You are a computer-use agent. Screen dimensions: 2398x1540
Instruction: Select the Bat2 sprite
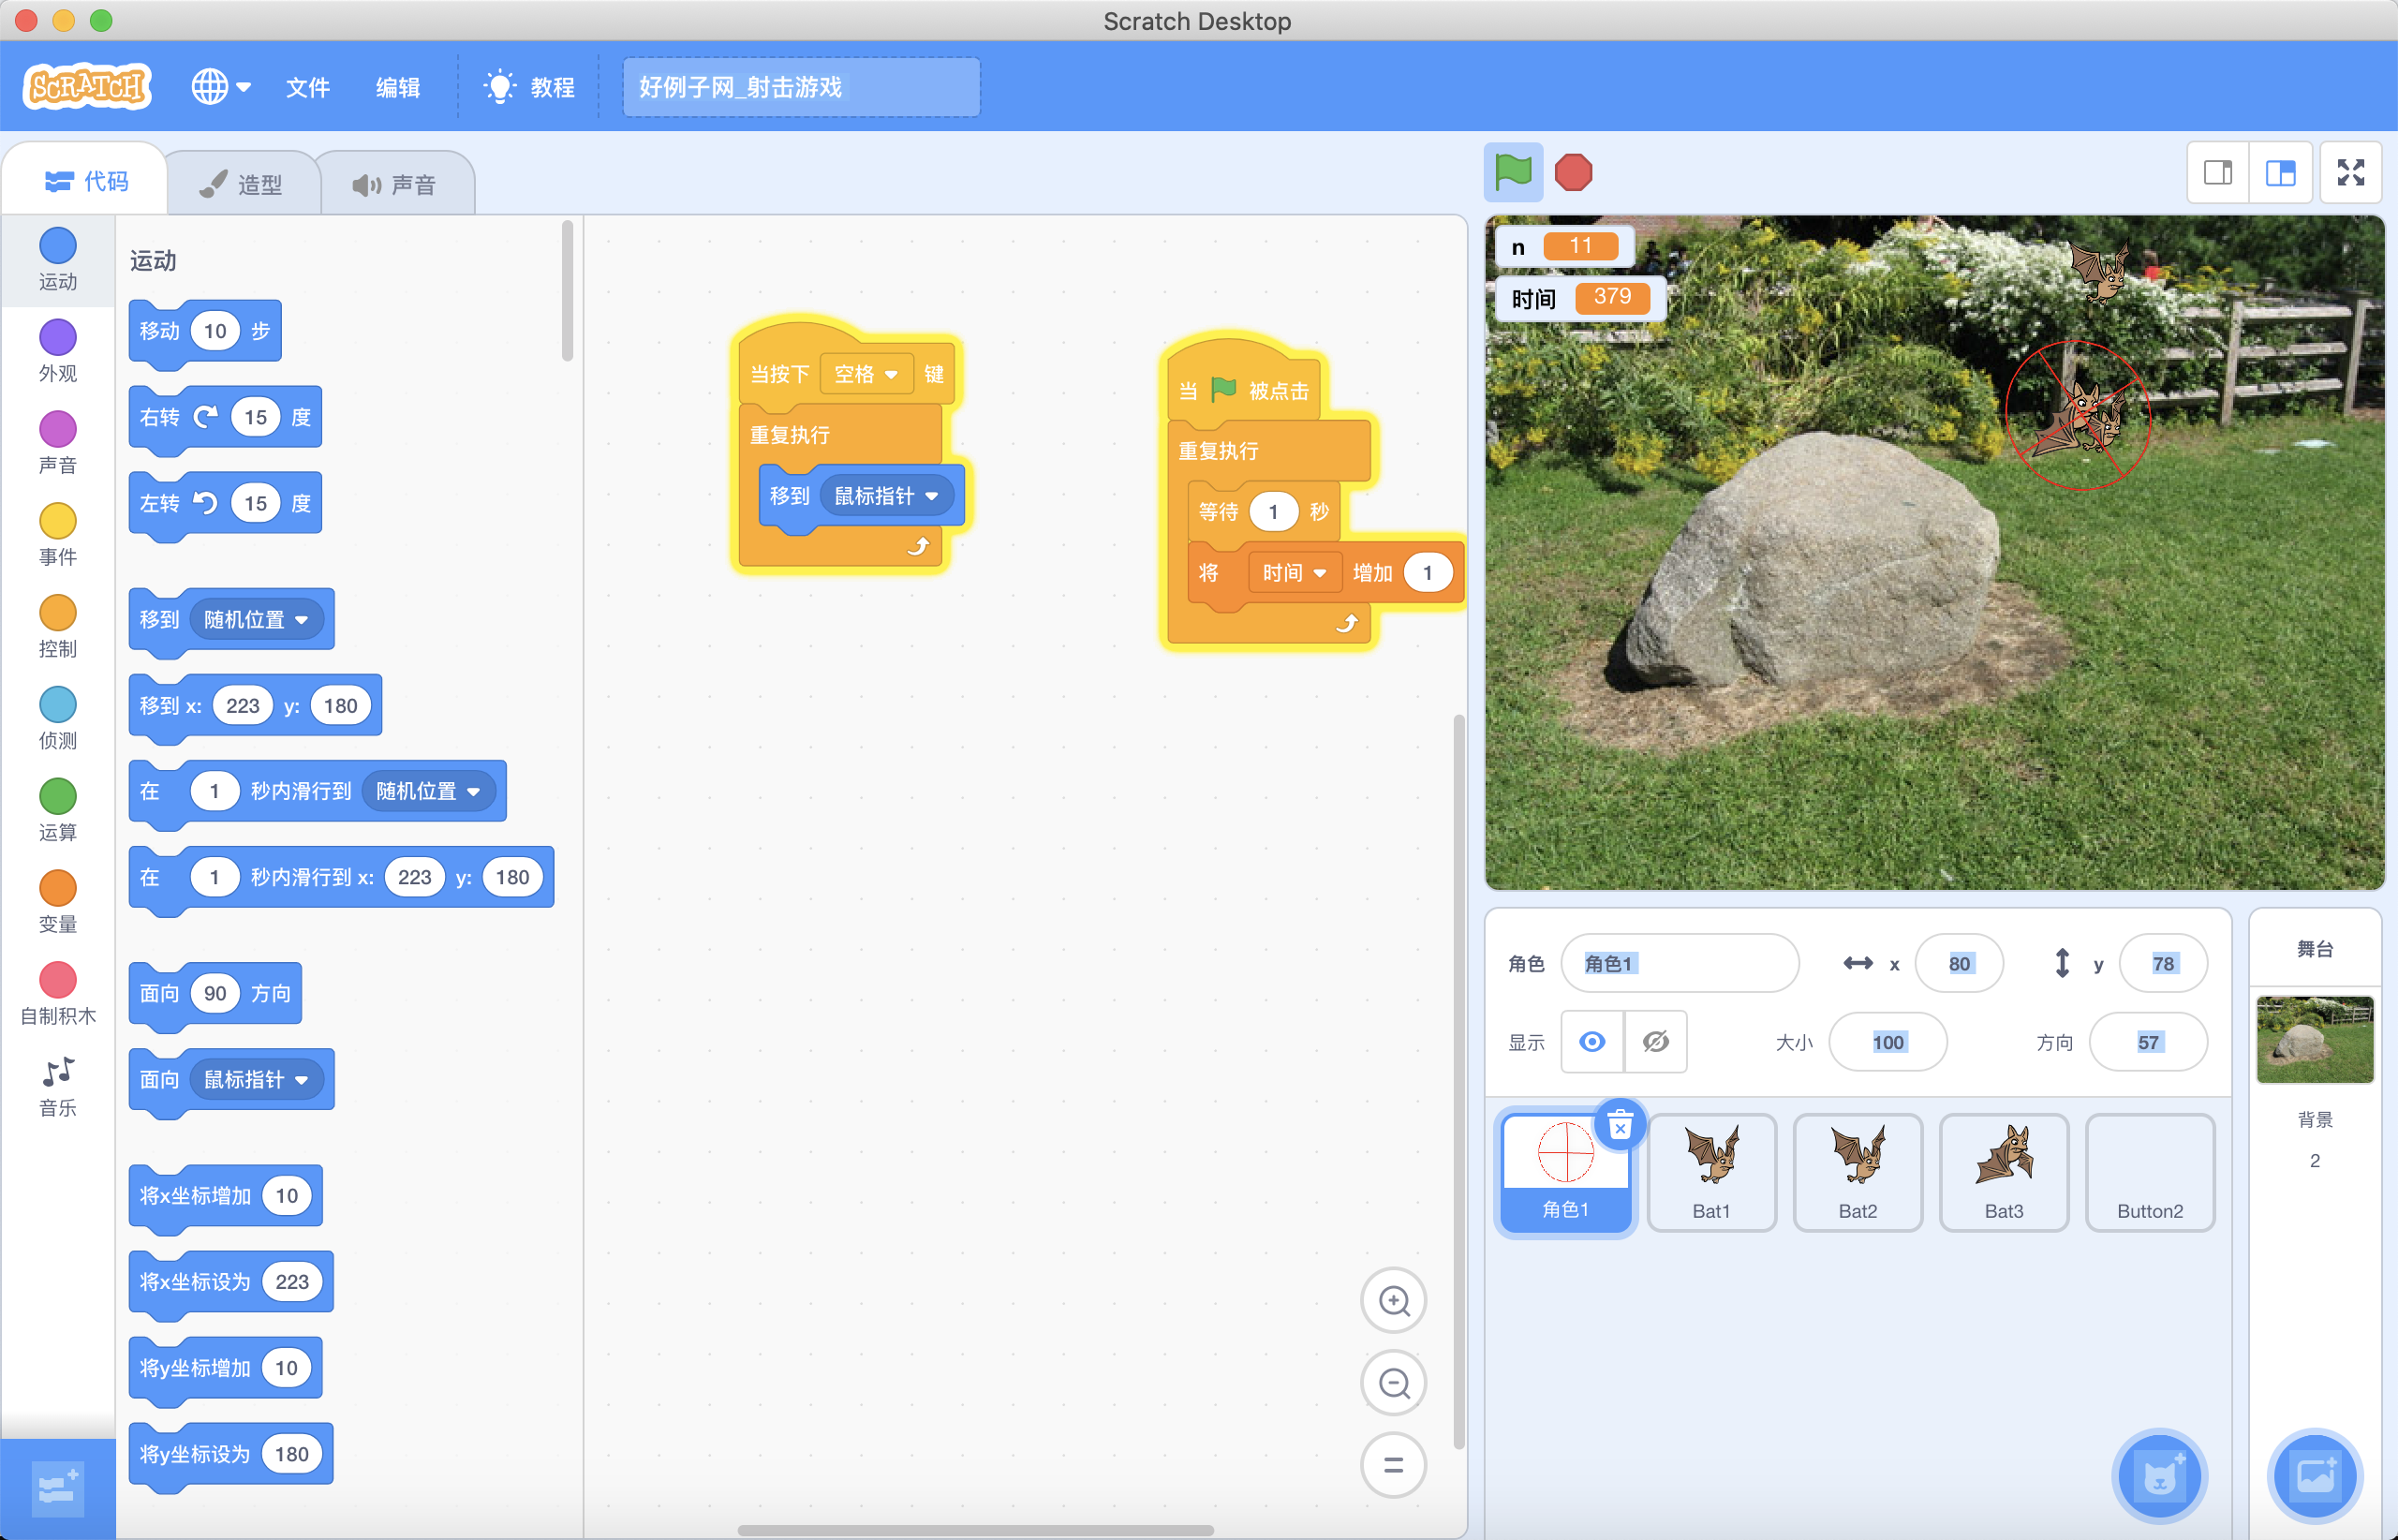point(1857,1174)
